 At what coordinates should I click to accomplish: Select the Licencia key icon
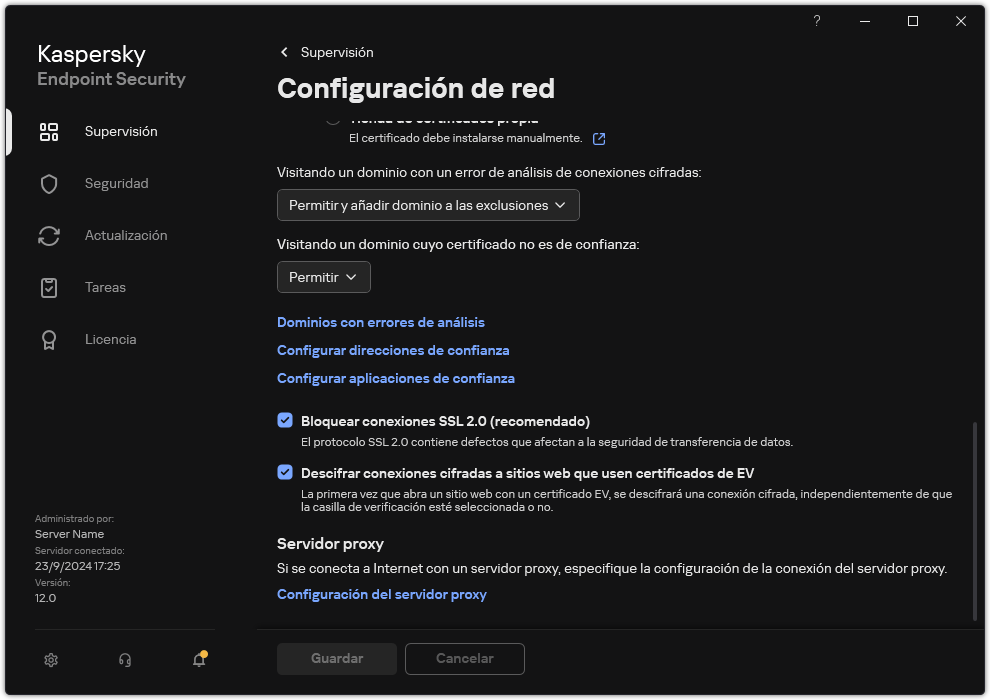(x=48, y=339)
